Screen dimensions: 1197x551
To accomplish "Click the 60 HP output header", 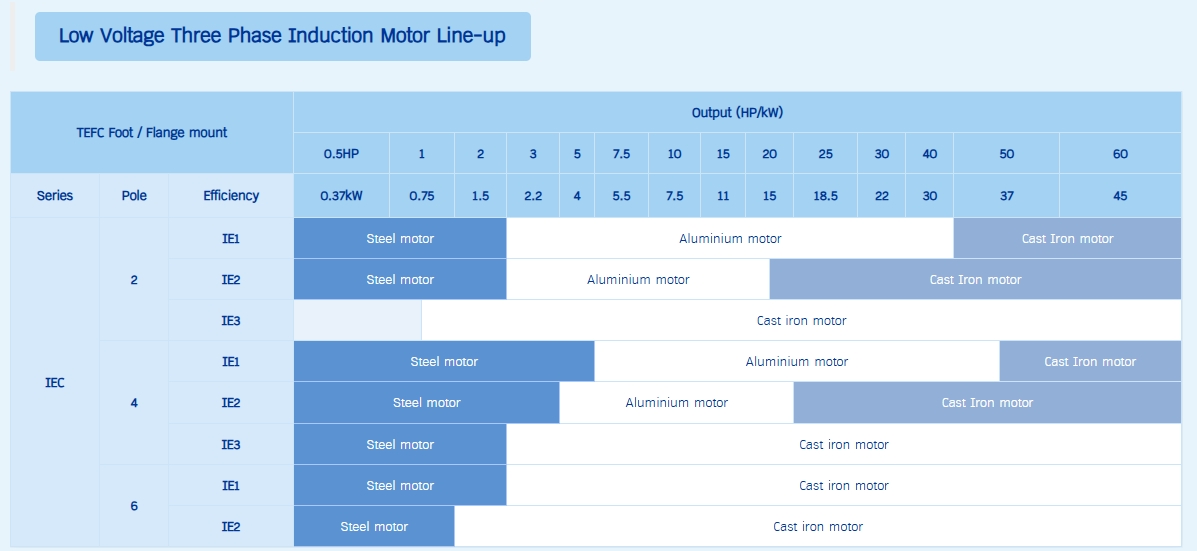I will (1120, 154).
